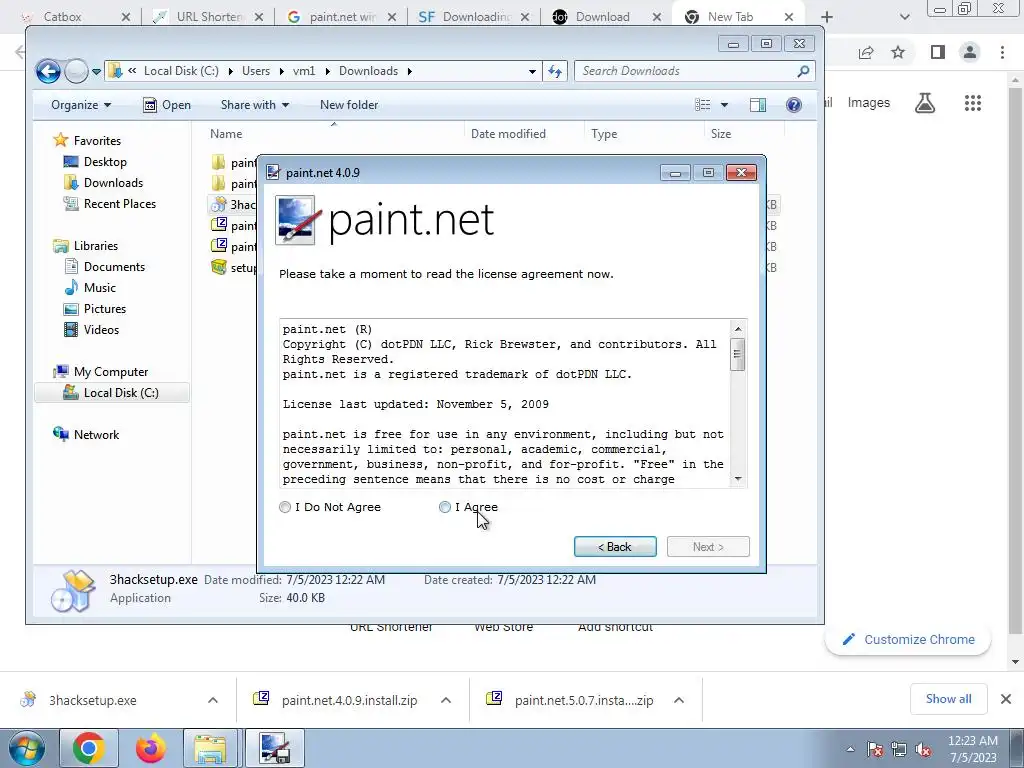Open Chrome three-dot menu
This screenshot has height=768, width=1024.
[x=1002, y=52]
